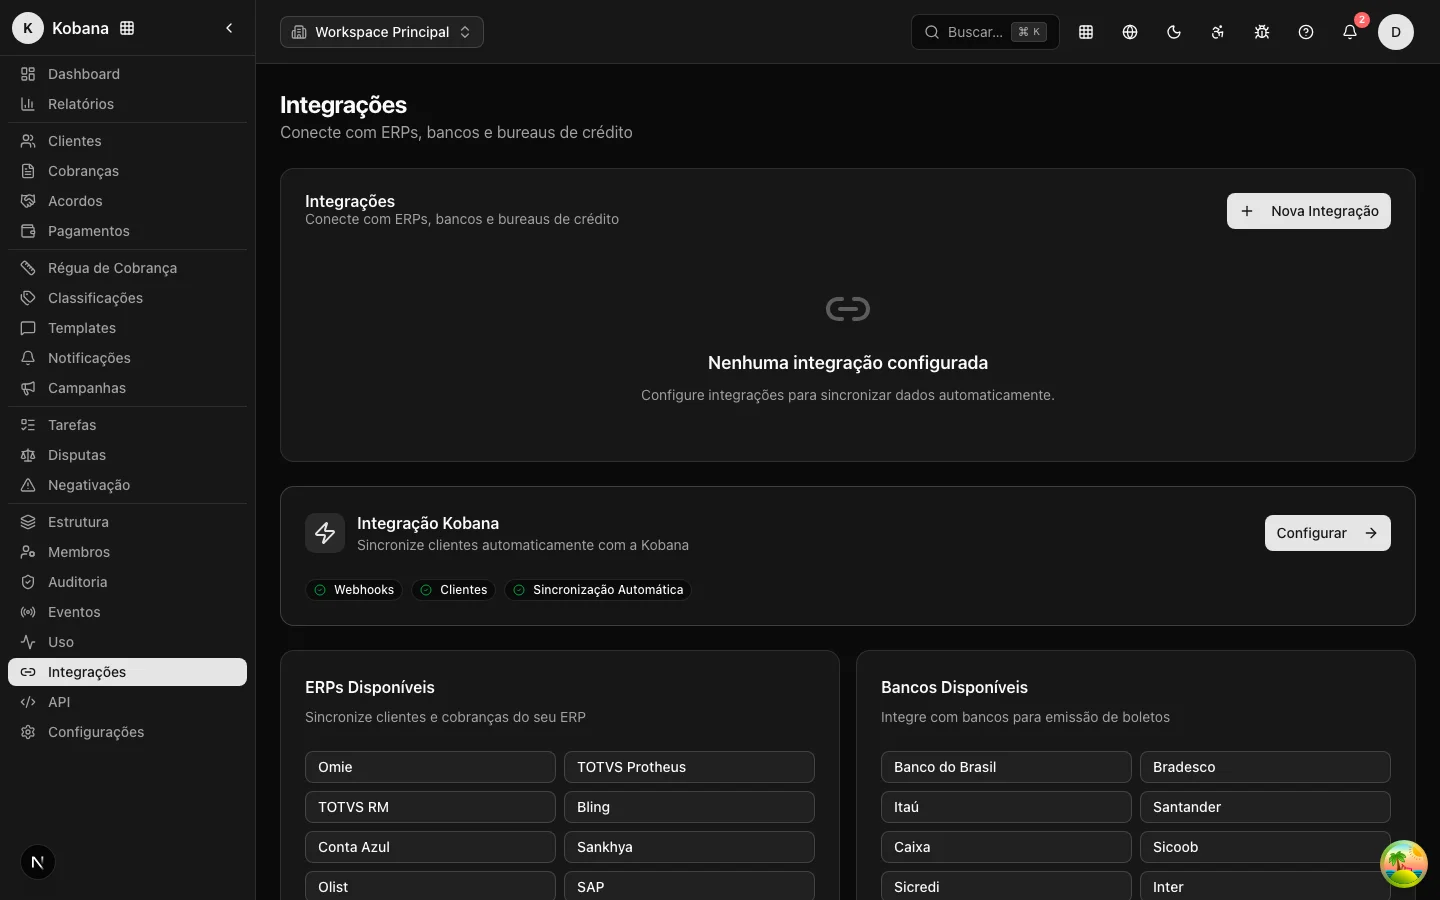Select the Sankhya ERP
The image size is (1440, 900).
tap(689, 847)
